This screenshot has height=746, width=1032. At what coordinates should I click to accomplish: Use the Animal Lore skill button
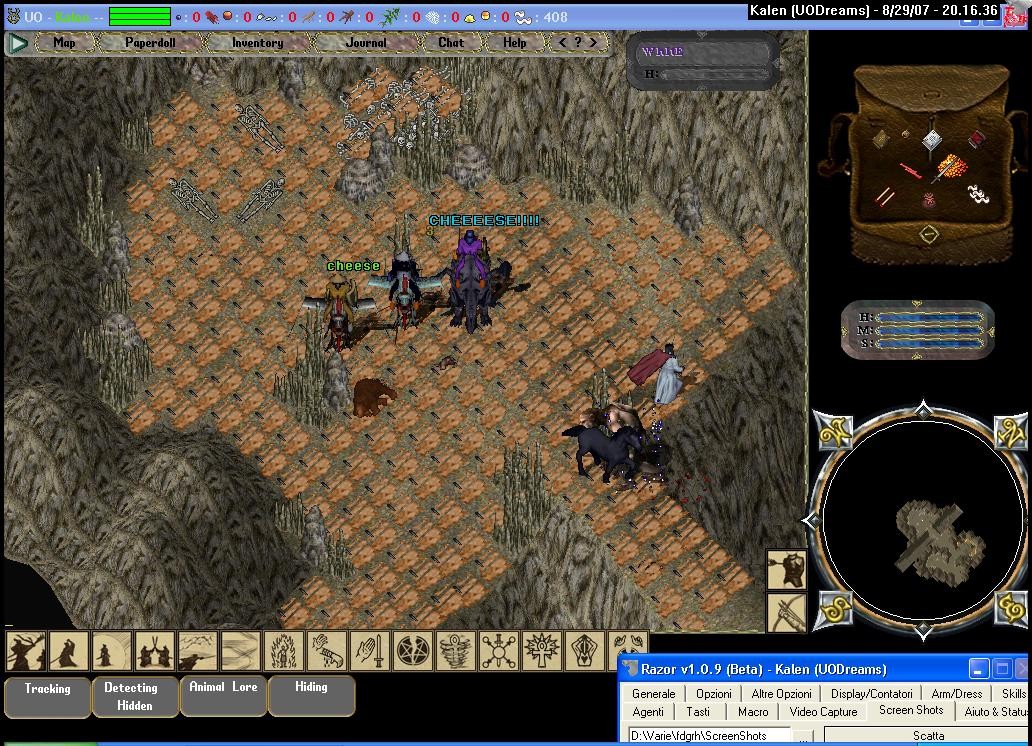(223, 695)
